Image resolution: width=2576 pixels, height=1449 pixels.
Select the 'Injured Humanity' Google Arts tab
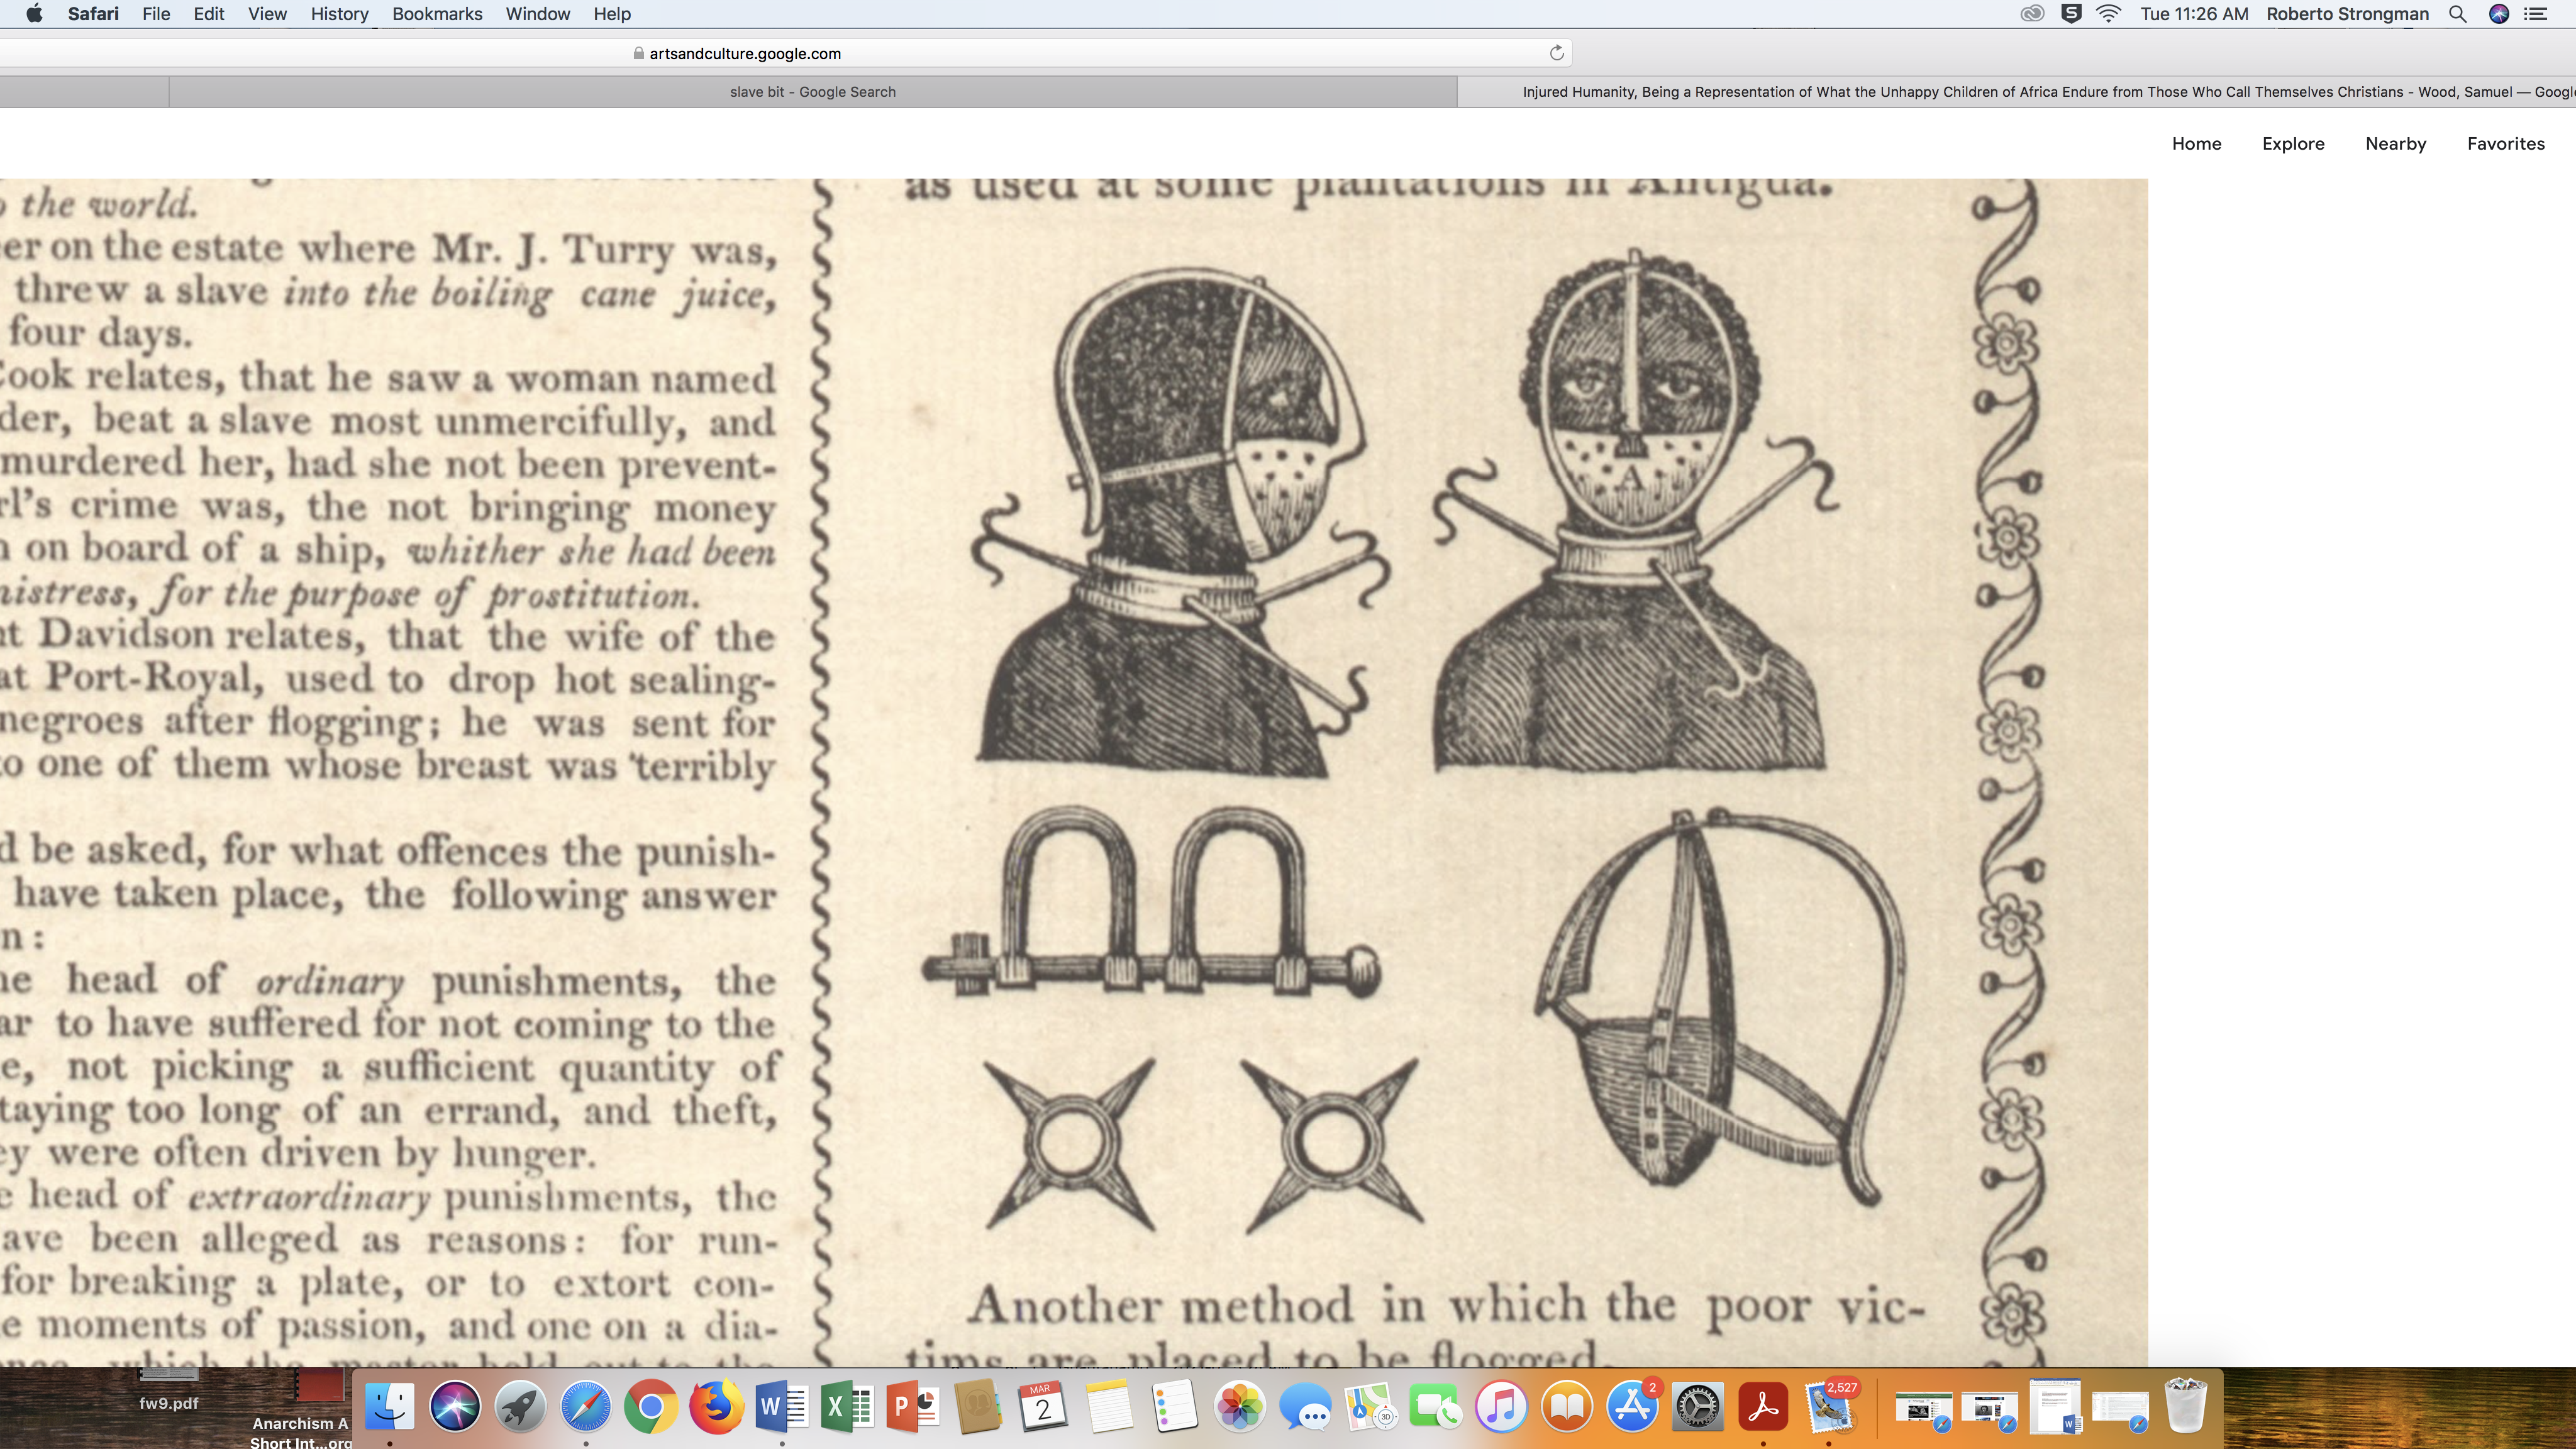point(2016,92)
